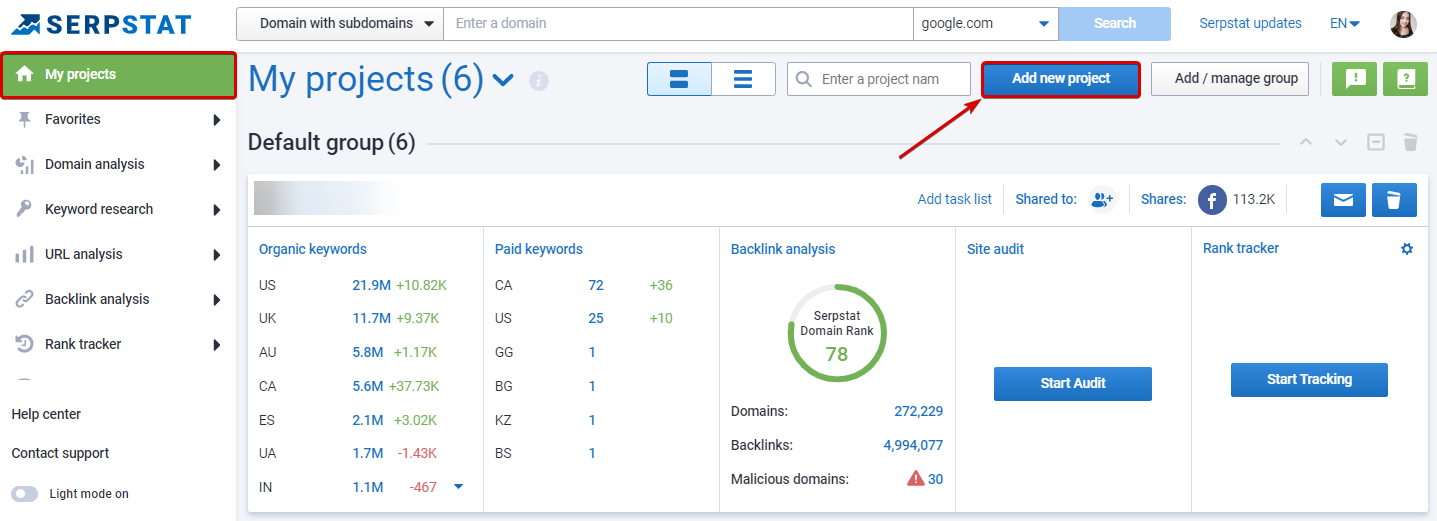Open Backlink analysis sidebar section

pyautogui.click(x=118, y=300)
